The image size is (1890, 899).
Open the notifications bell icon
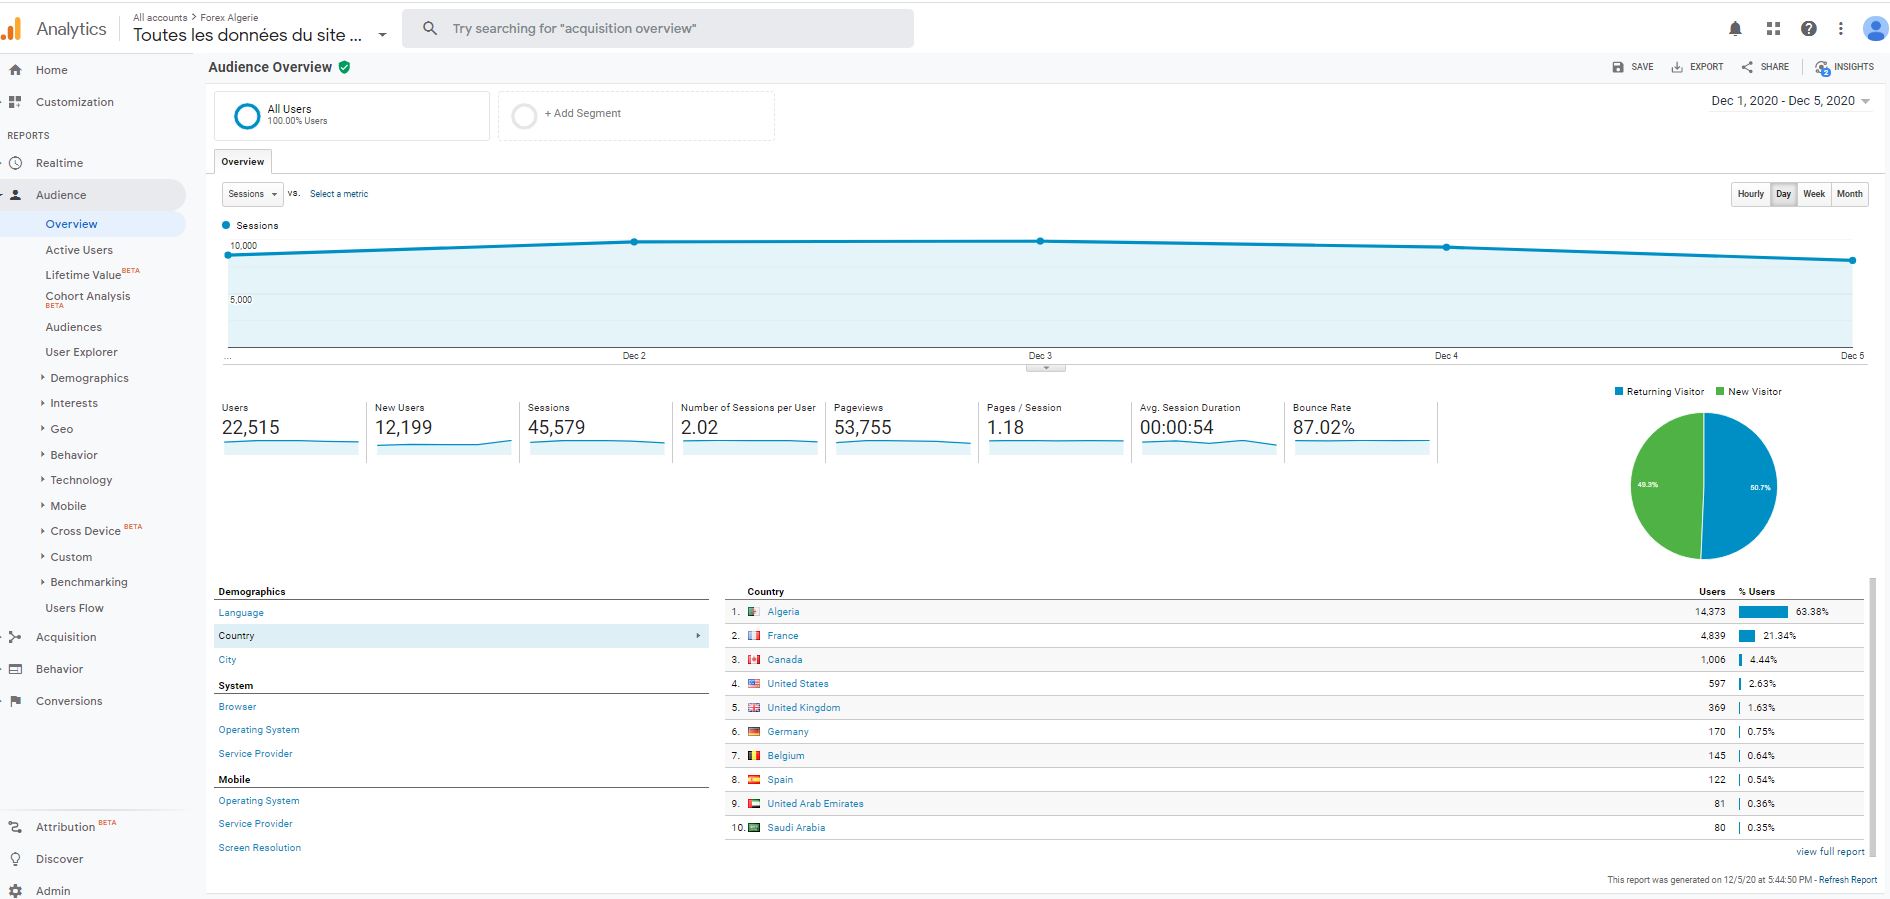1735,29
